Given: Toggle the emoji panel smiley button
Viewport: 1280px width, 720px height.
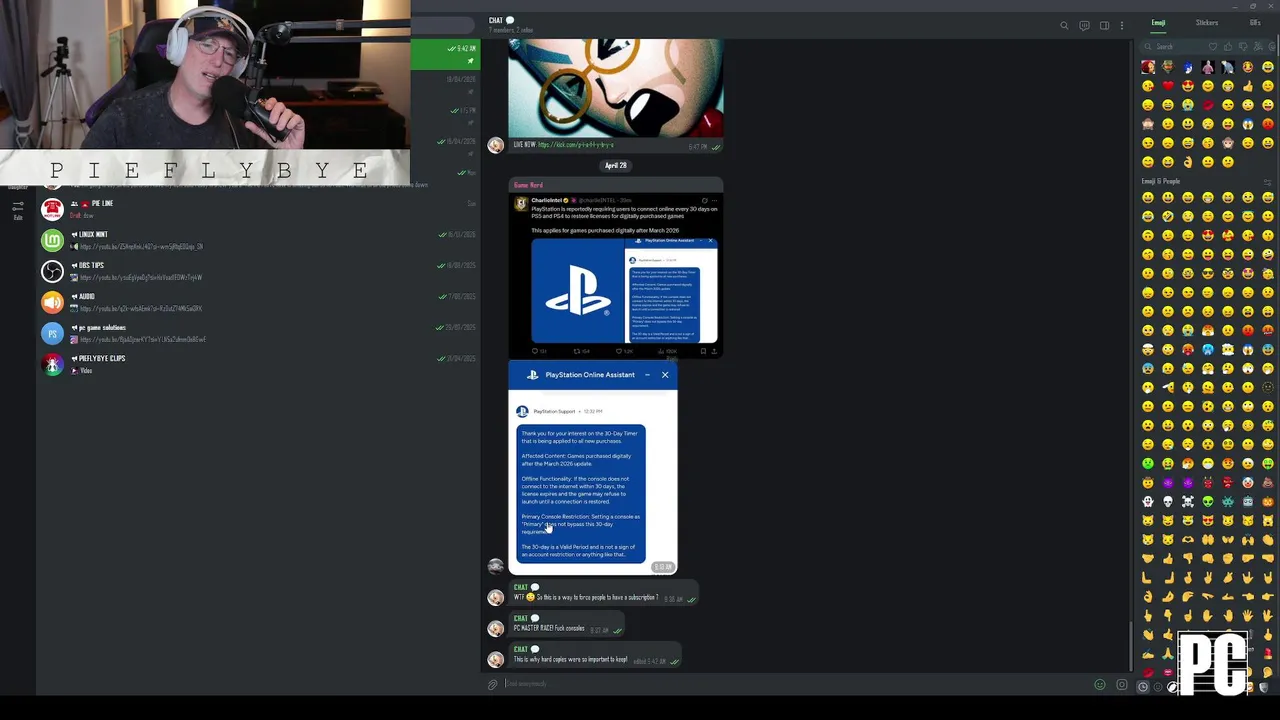Looking at the screenshot, I should pos(1100,684).
